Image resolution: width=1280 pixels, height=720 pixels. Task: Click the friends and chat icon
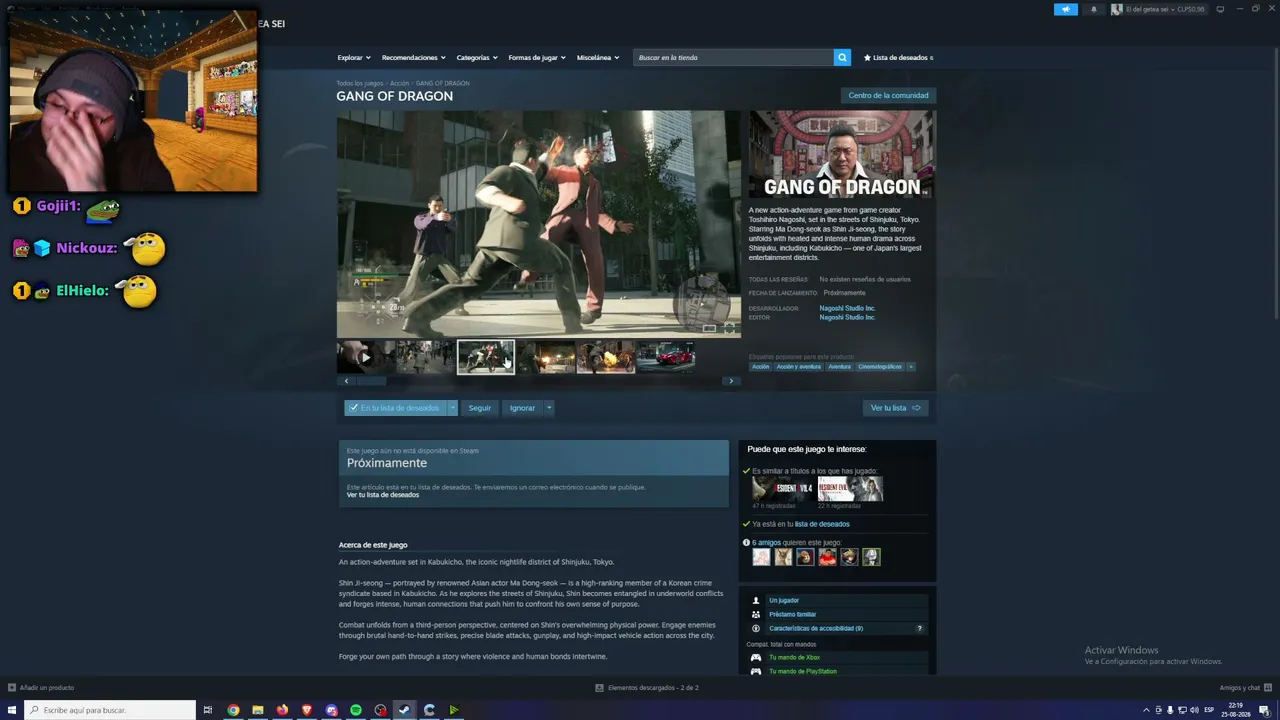coord(1269,688)
